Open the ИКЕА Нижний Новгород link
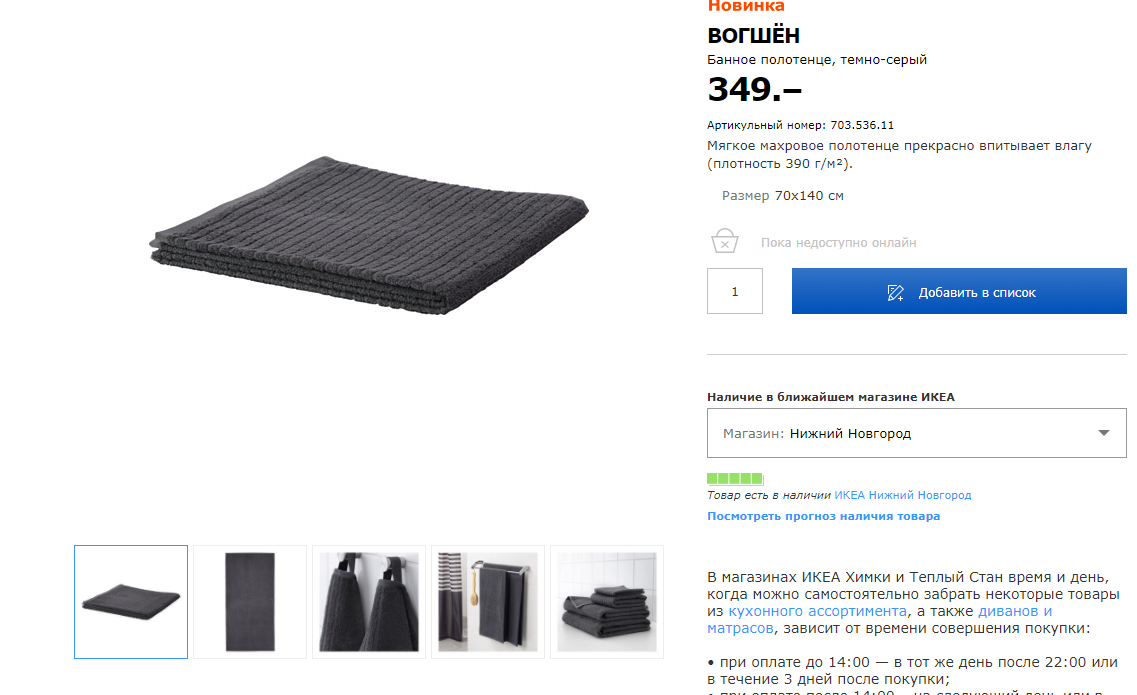The width and height of the screenshot is (1137, 695). (902, 495)
